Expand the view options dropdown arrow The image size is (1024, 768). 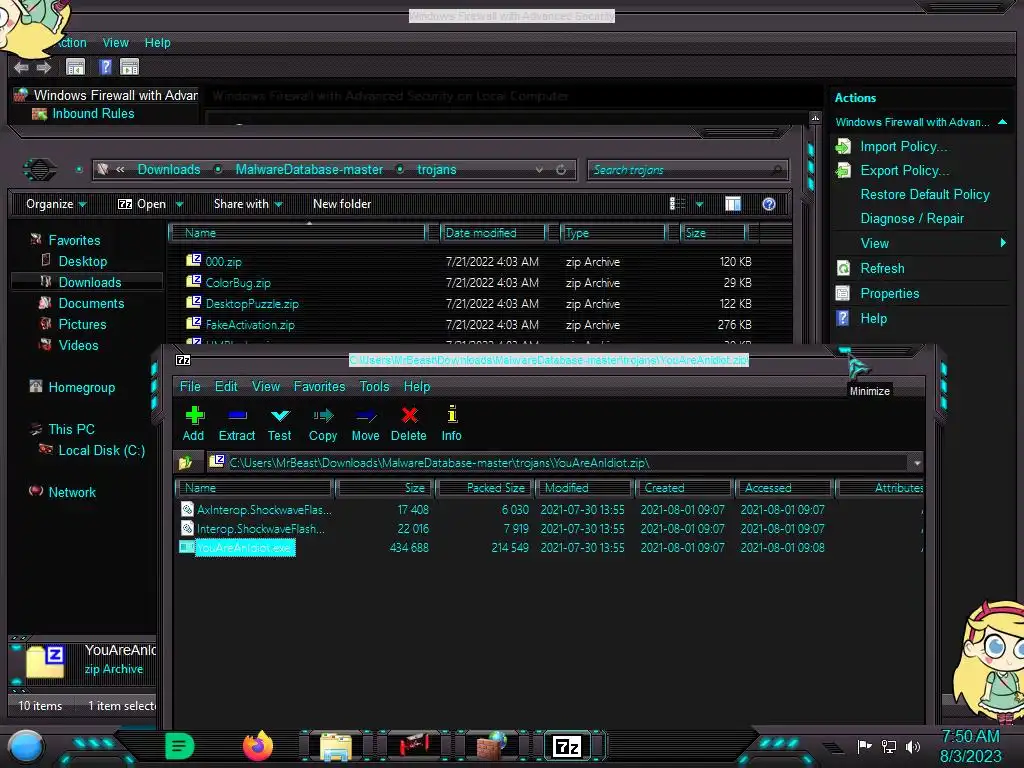coord(699,204)
